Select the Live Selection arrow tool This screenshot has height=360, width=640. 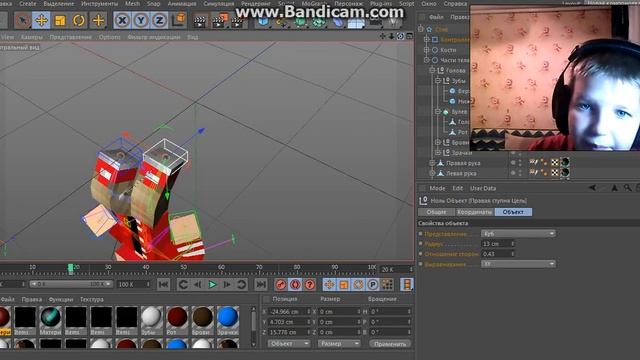pos(22,20)
